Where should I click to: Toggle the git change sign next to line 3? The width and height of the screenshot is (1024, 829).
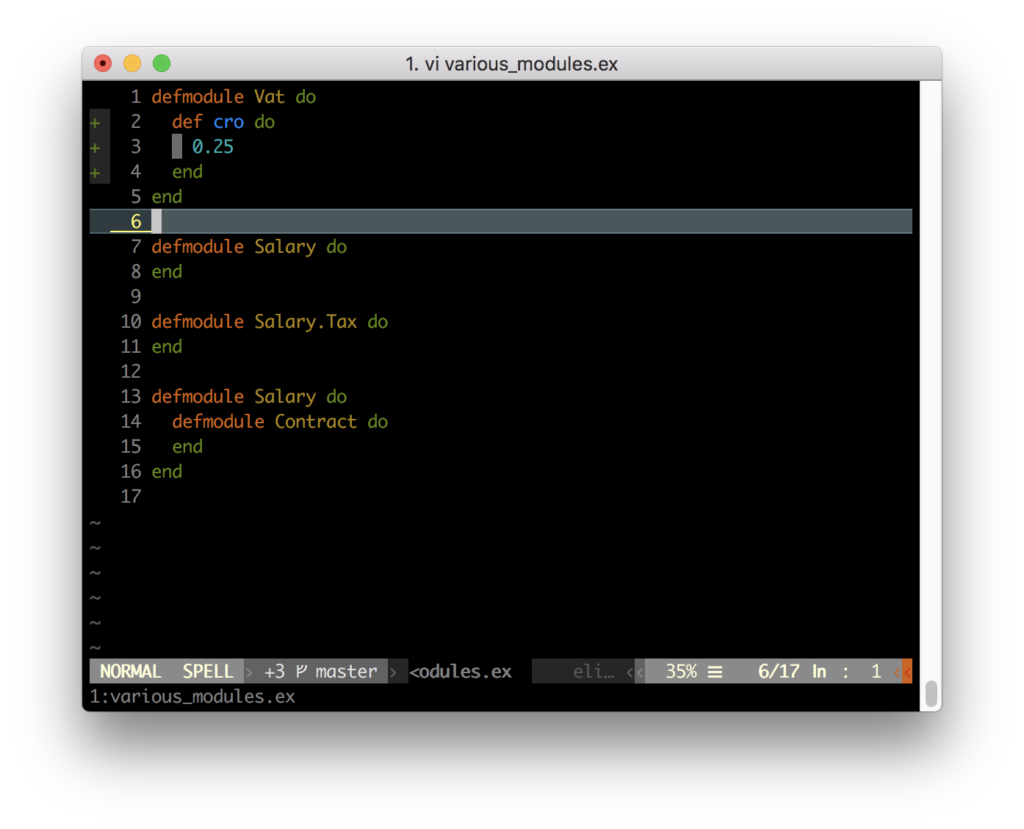96,147
